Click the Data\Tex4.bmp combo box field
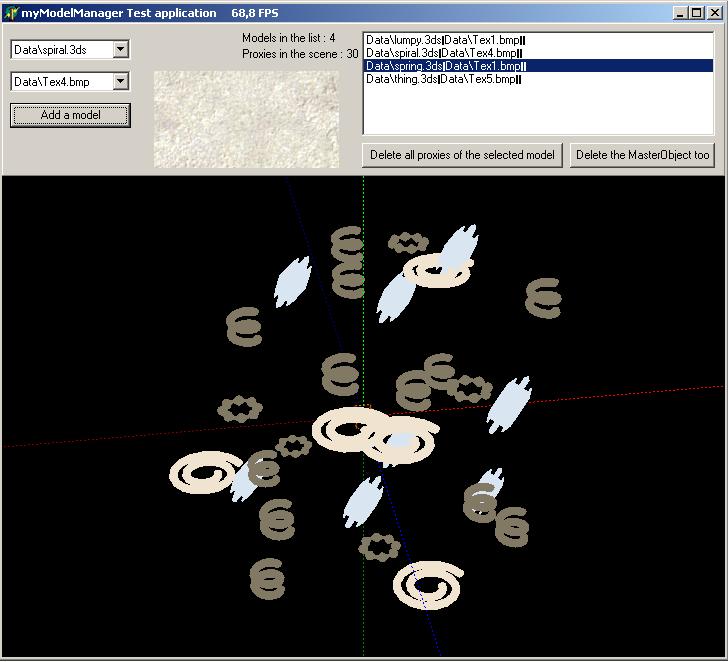The width and height of the screenshot is (728, 662). tap(70, 82)
